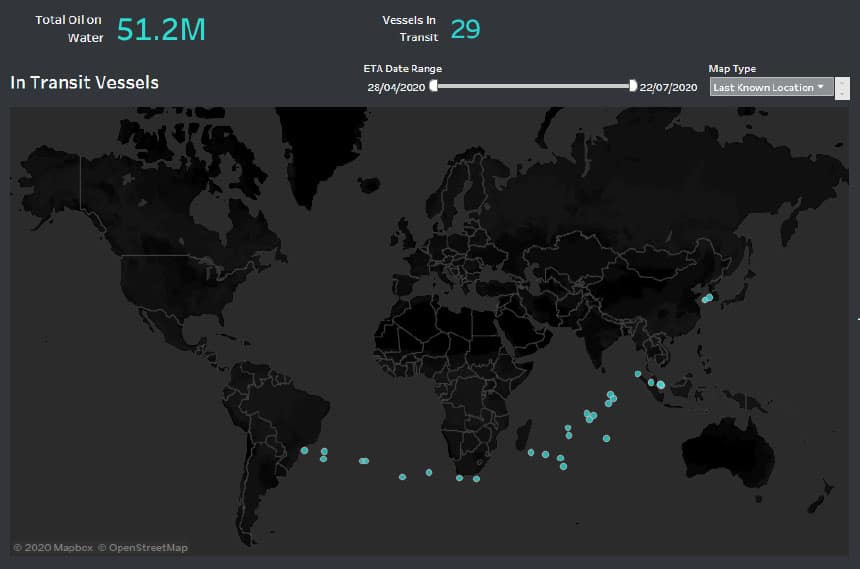Click the scroll control beside Map Type dropdown

[842, 88]
